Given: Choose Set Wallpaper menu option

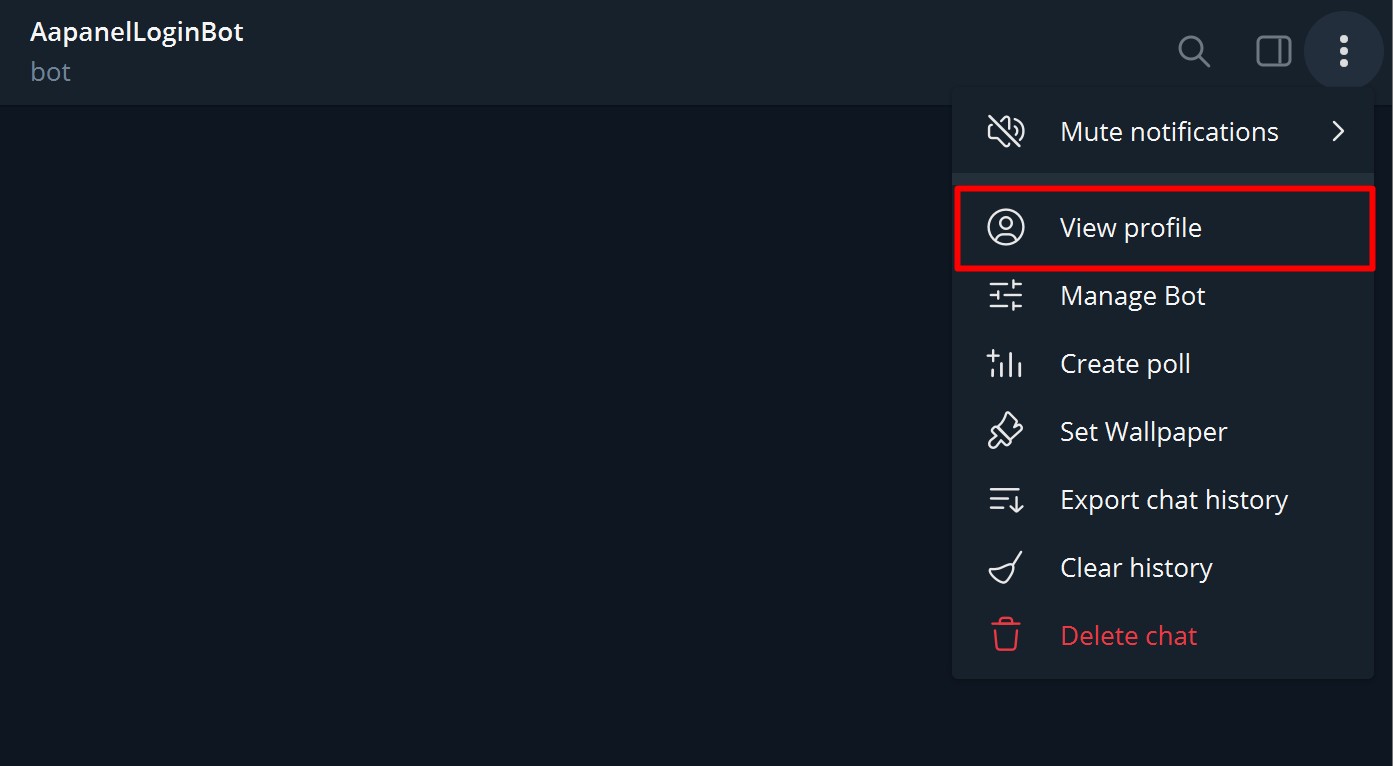Looking at the screenshot, I should [1143, 432].
